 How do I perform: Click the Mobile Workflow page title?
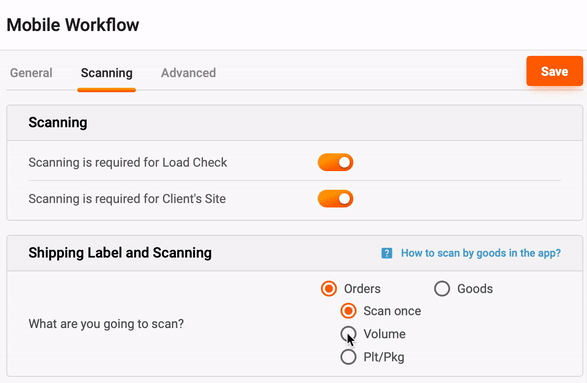tap(73, 25)
